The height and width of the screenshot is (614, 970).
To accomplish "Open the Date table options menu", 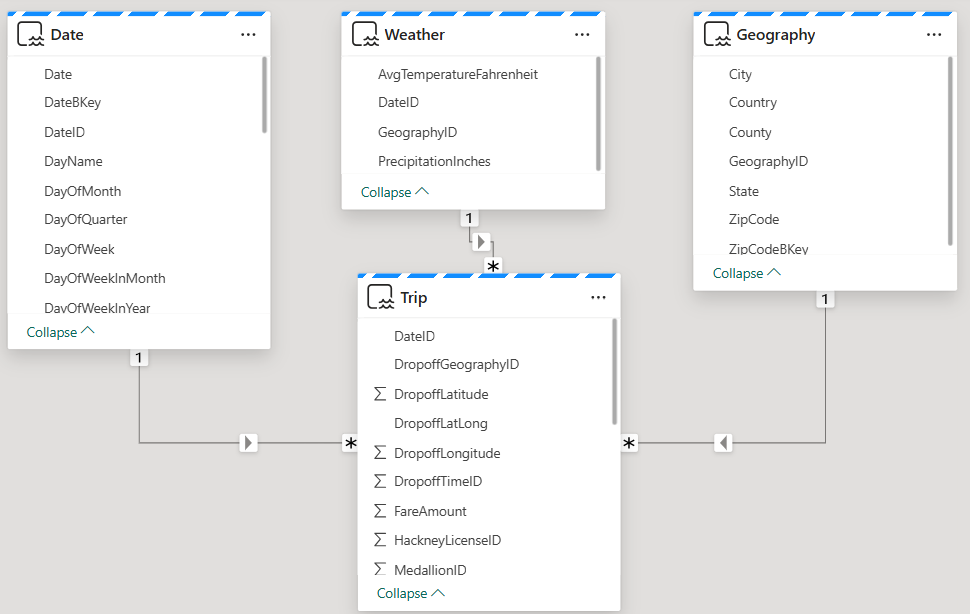I will pos(248,35).
